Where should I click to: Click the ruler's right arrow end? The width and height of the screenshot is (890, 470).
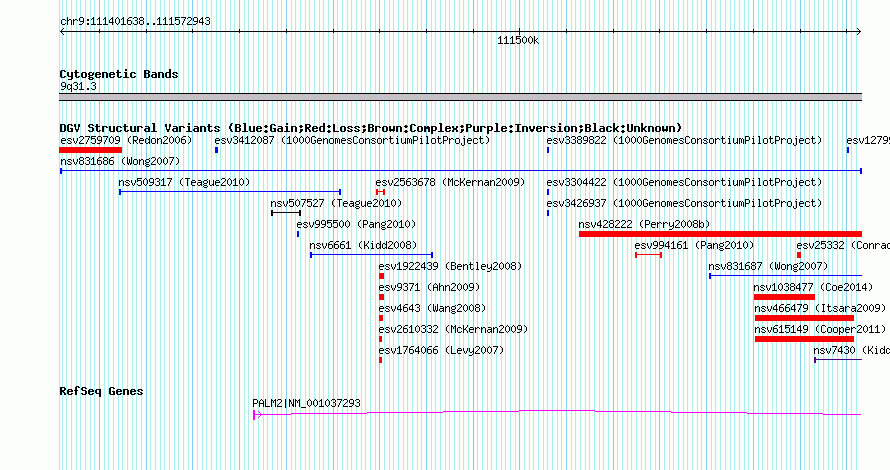(859, 32)
